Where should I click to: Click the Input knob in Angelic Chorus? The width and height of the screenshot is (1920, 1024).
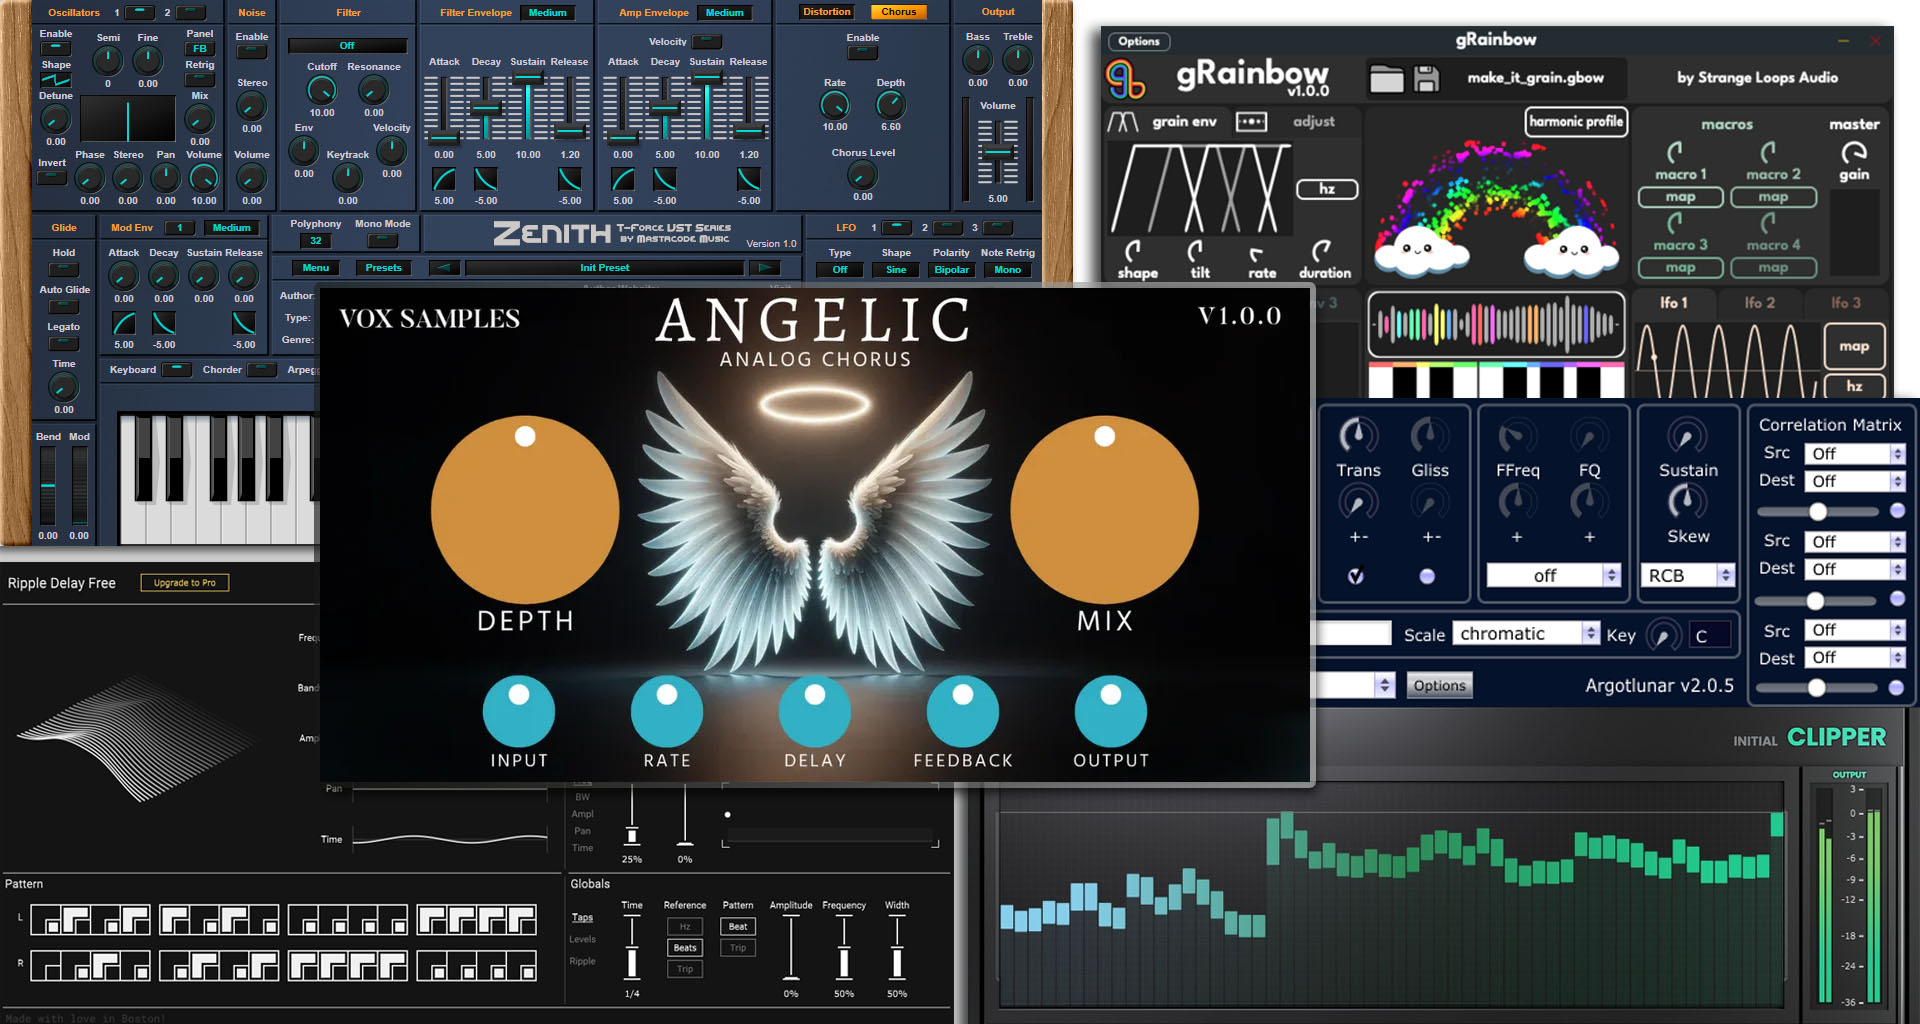point(519,711)
